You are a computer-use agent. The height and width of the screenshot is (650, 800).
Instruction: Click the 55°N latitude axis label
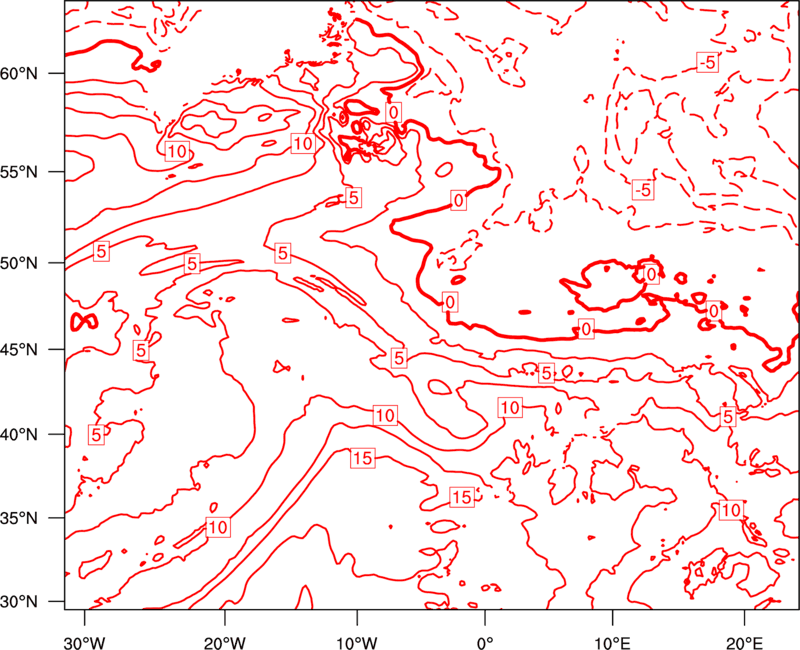tap(19, 172)
